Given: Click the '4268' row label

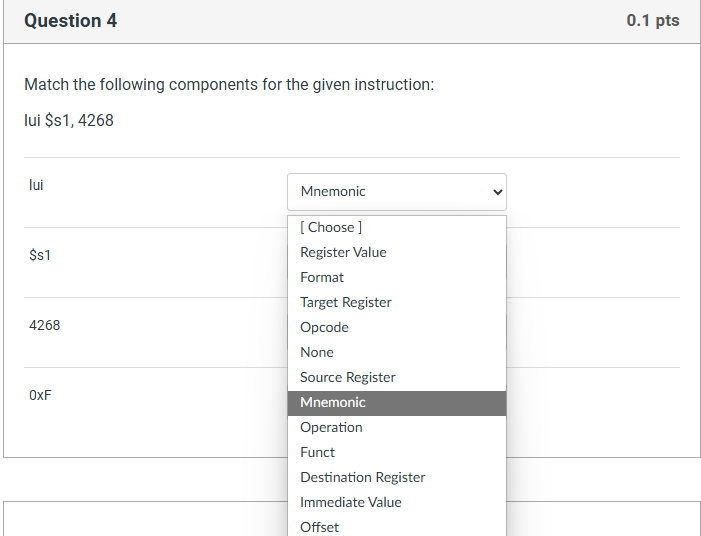Looking at the screenshot, I should [x=44, y=325].
